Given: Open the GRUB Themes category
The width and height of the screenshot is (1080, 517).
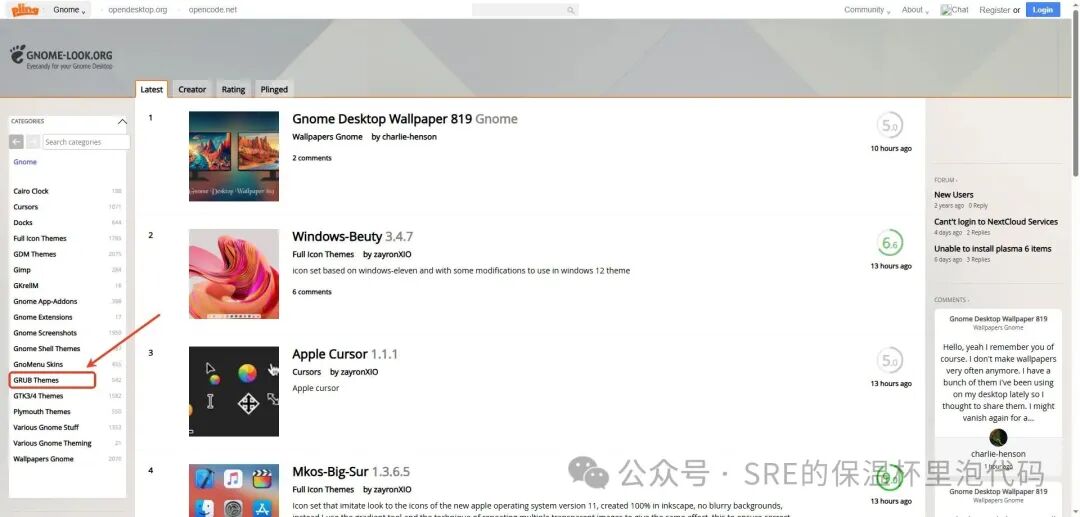Looking at the screenshot, I should [x=36, y=380].
